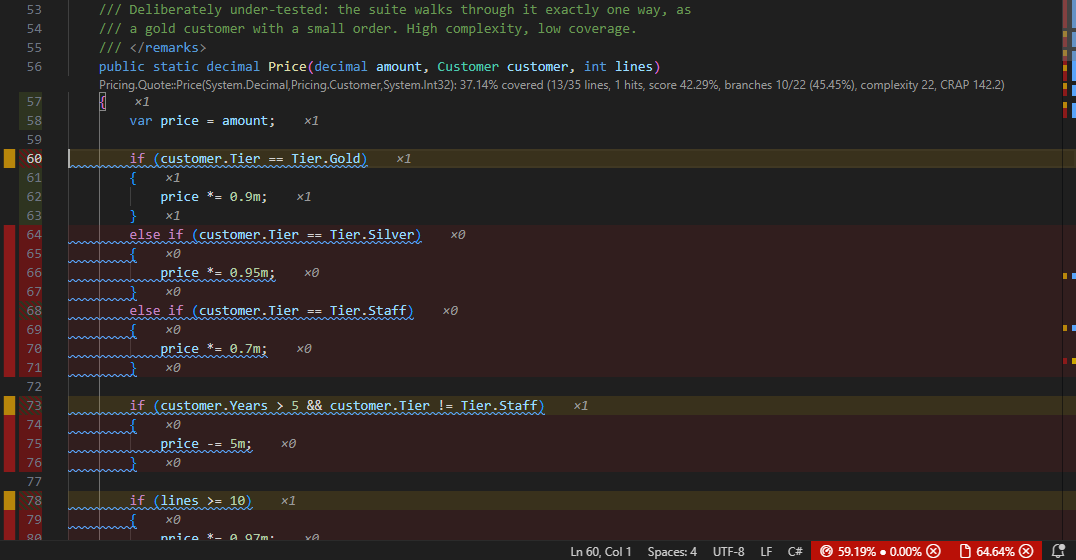Click line number 60 in the gutter
The image size is (1076, 560).
pos(34,159)
